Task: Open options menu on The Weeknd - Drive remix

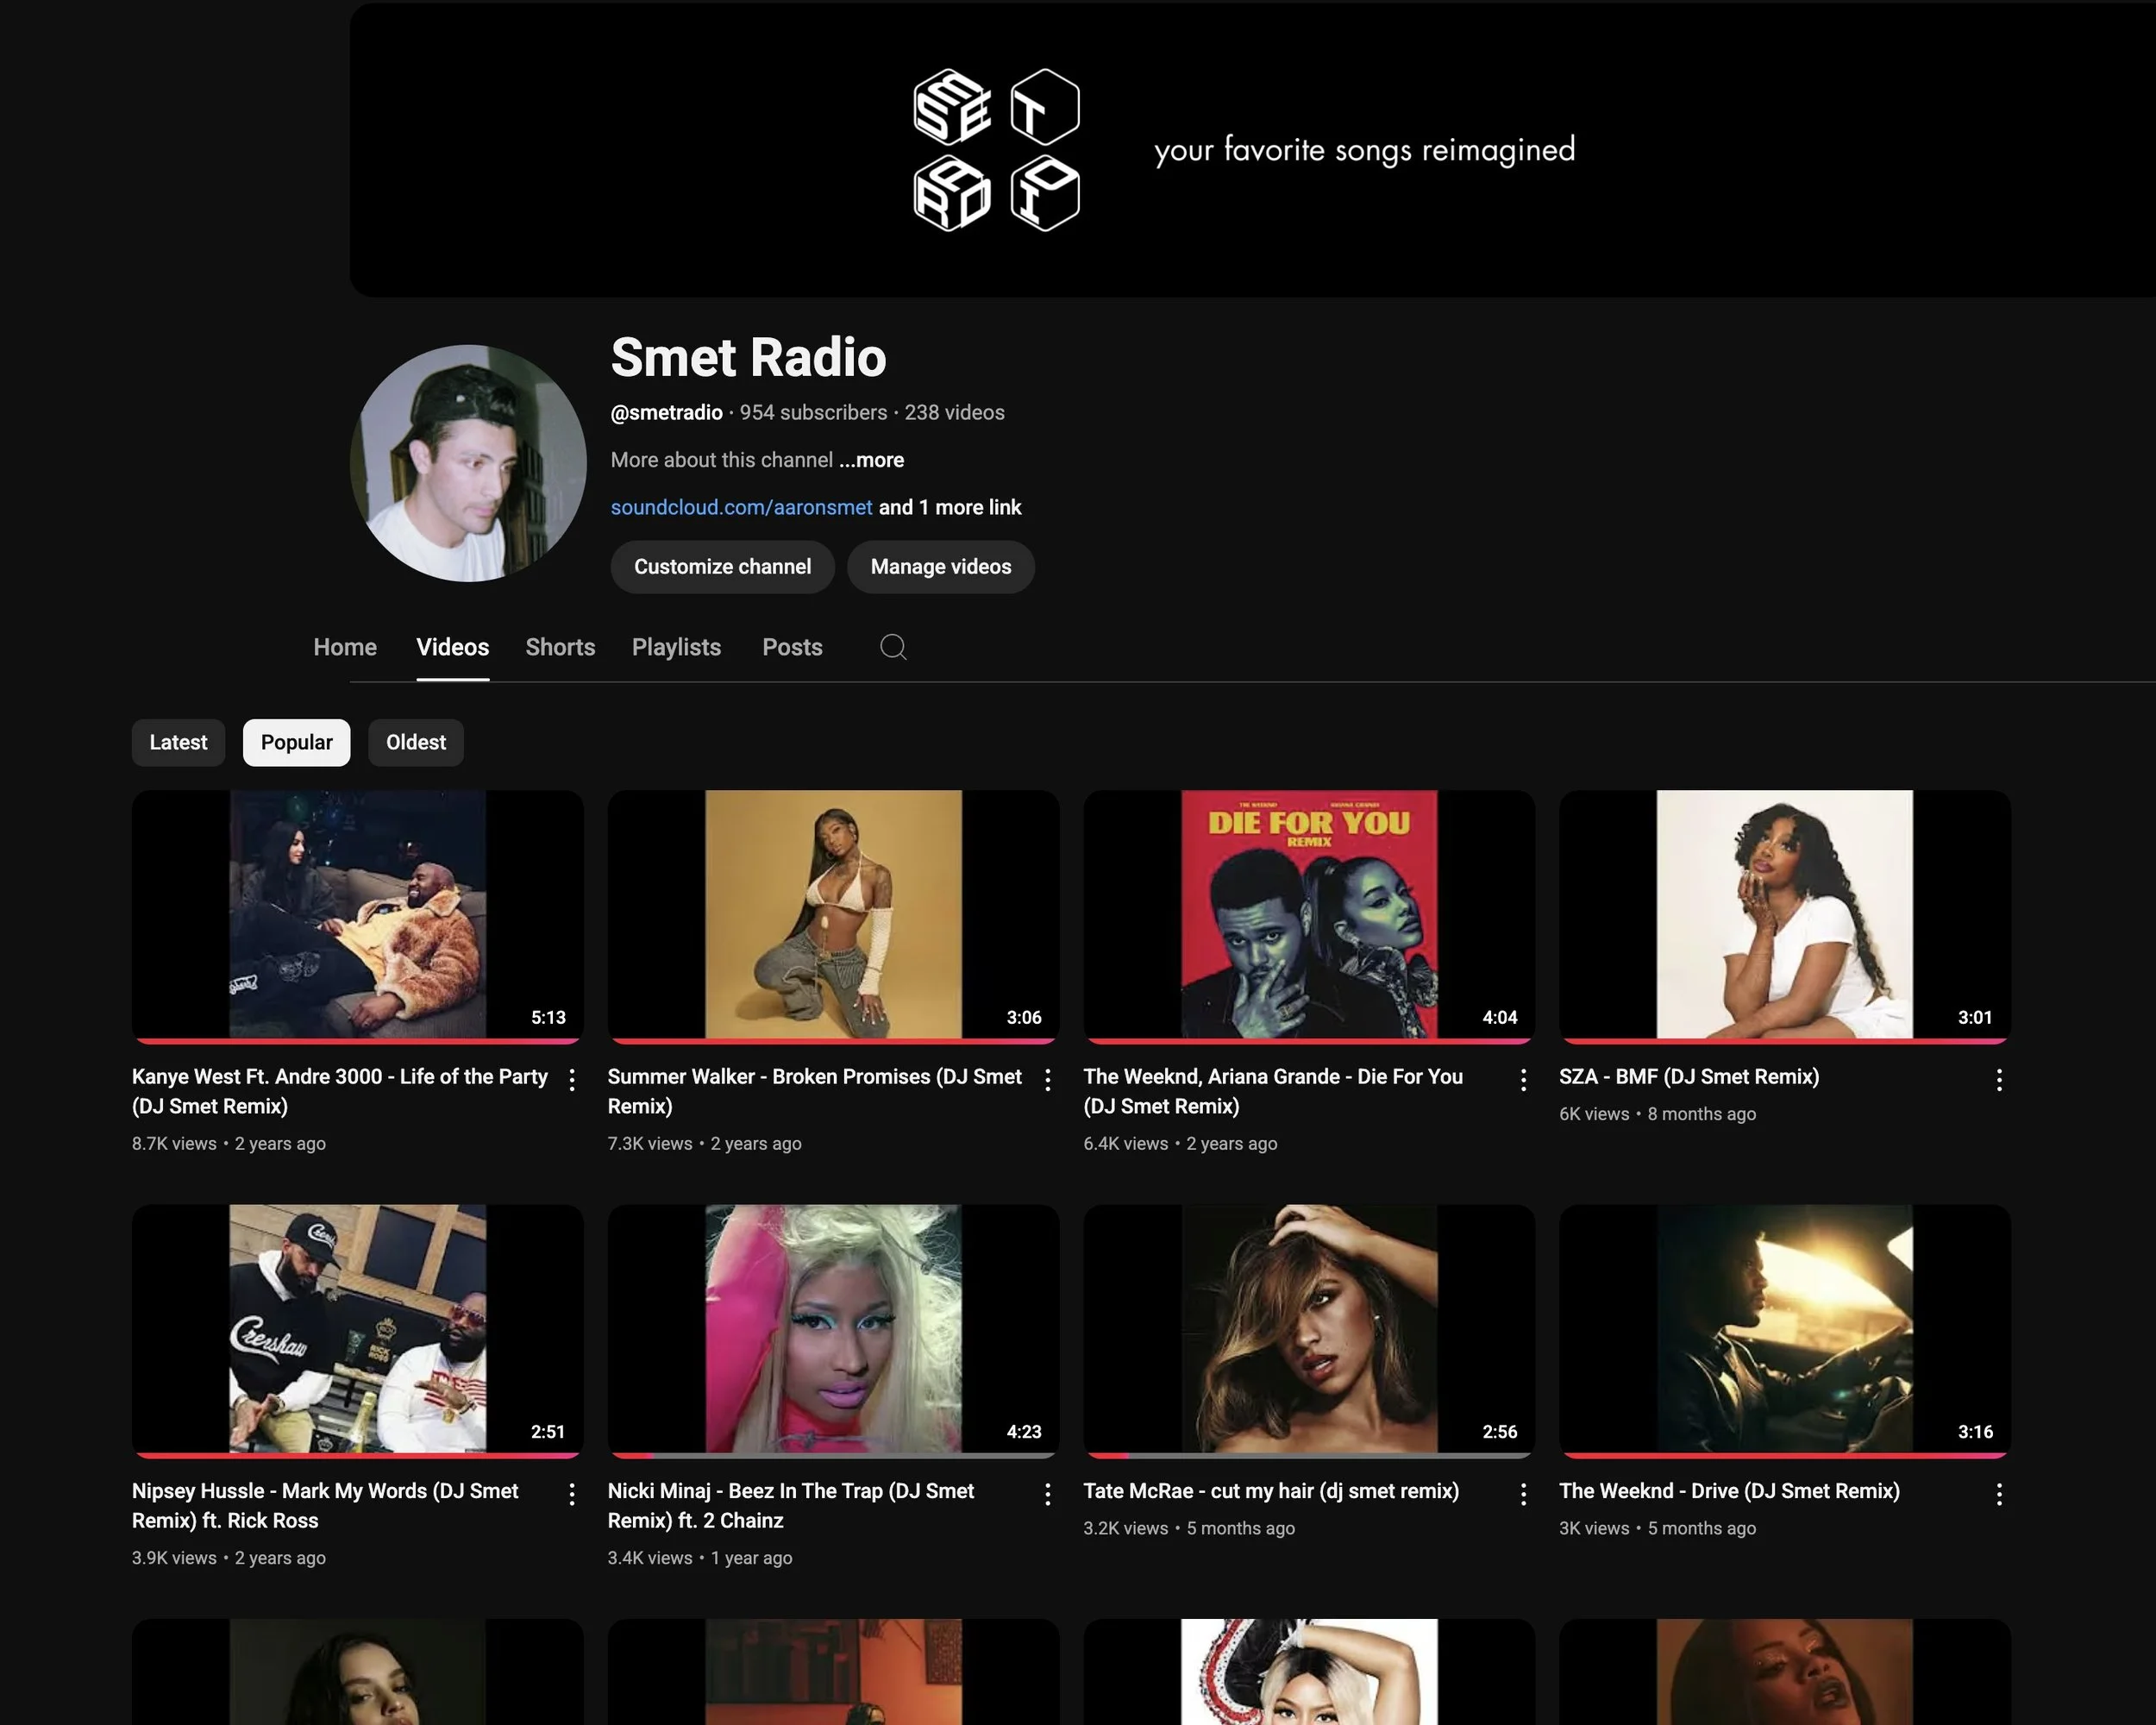Action: click(x=1999, y=1493)
